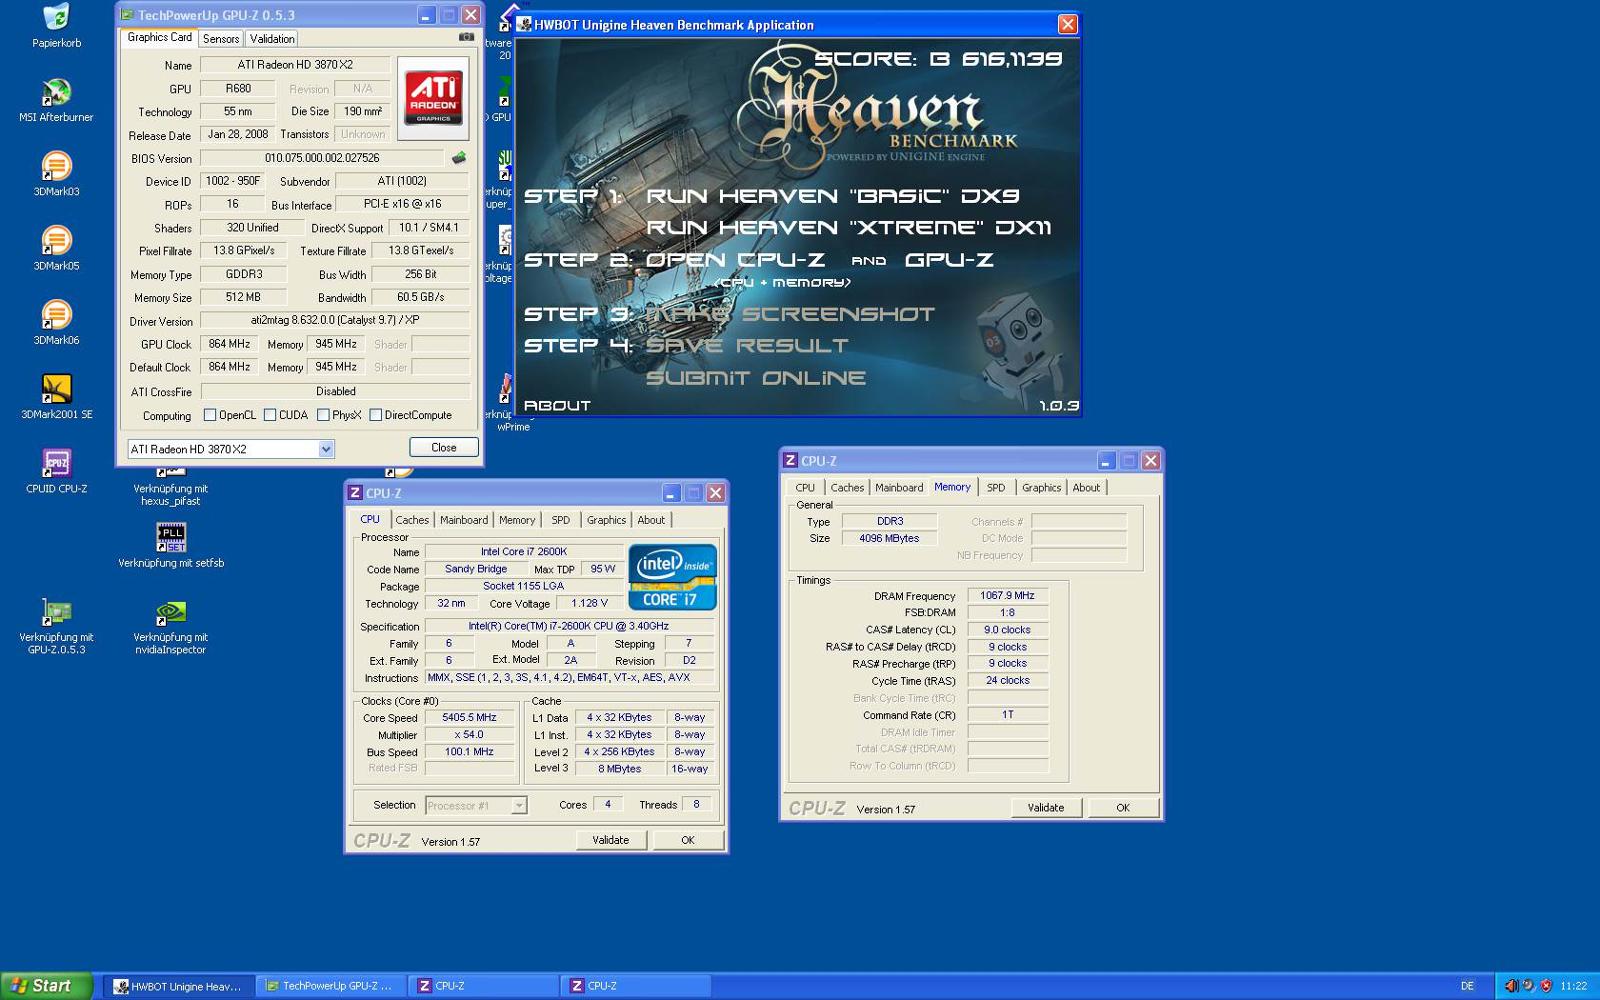
Task: Click Run Heaven Xtreme DX11 option
Action: (848, 228)
